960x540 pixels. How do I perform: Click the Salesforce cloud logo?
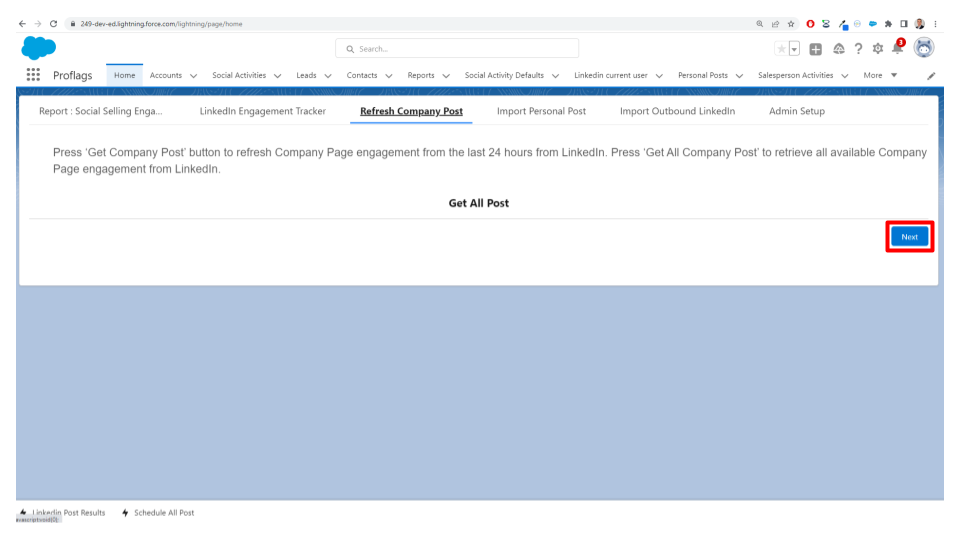39,48
